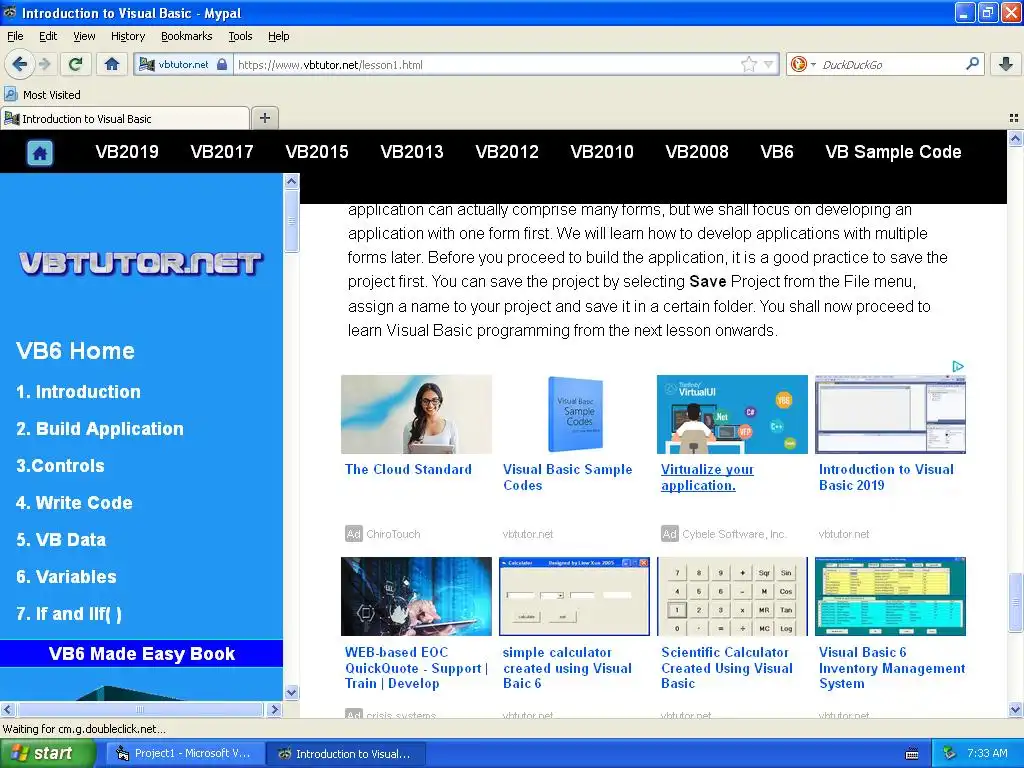Click the AdChoices triangle icon
This screenshot has width=1024, height=768.
point(957,366)
